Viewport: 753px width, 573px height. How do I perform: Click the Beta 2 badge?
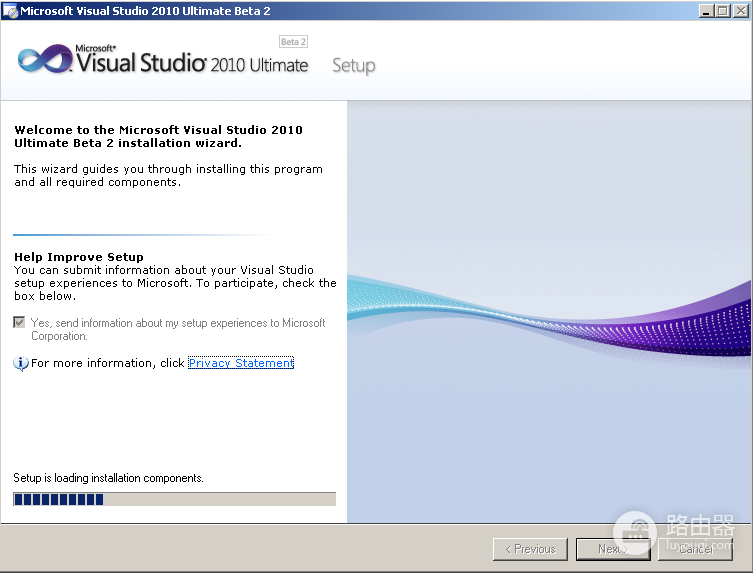click(x=293, y=42)
